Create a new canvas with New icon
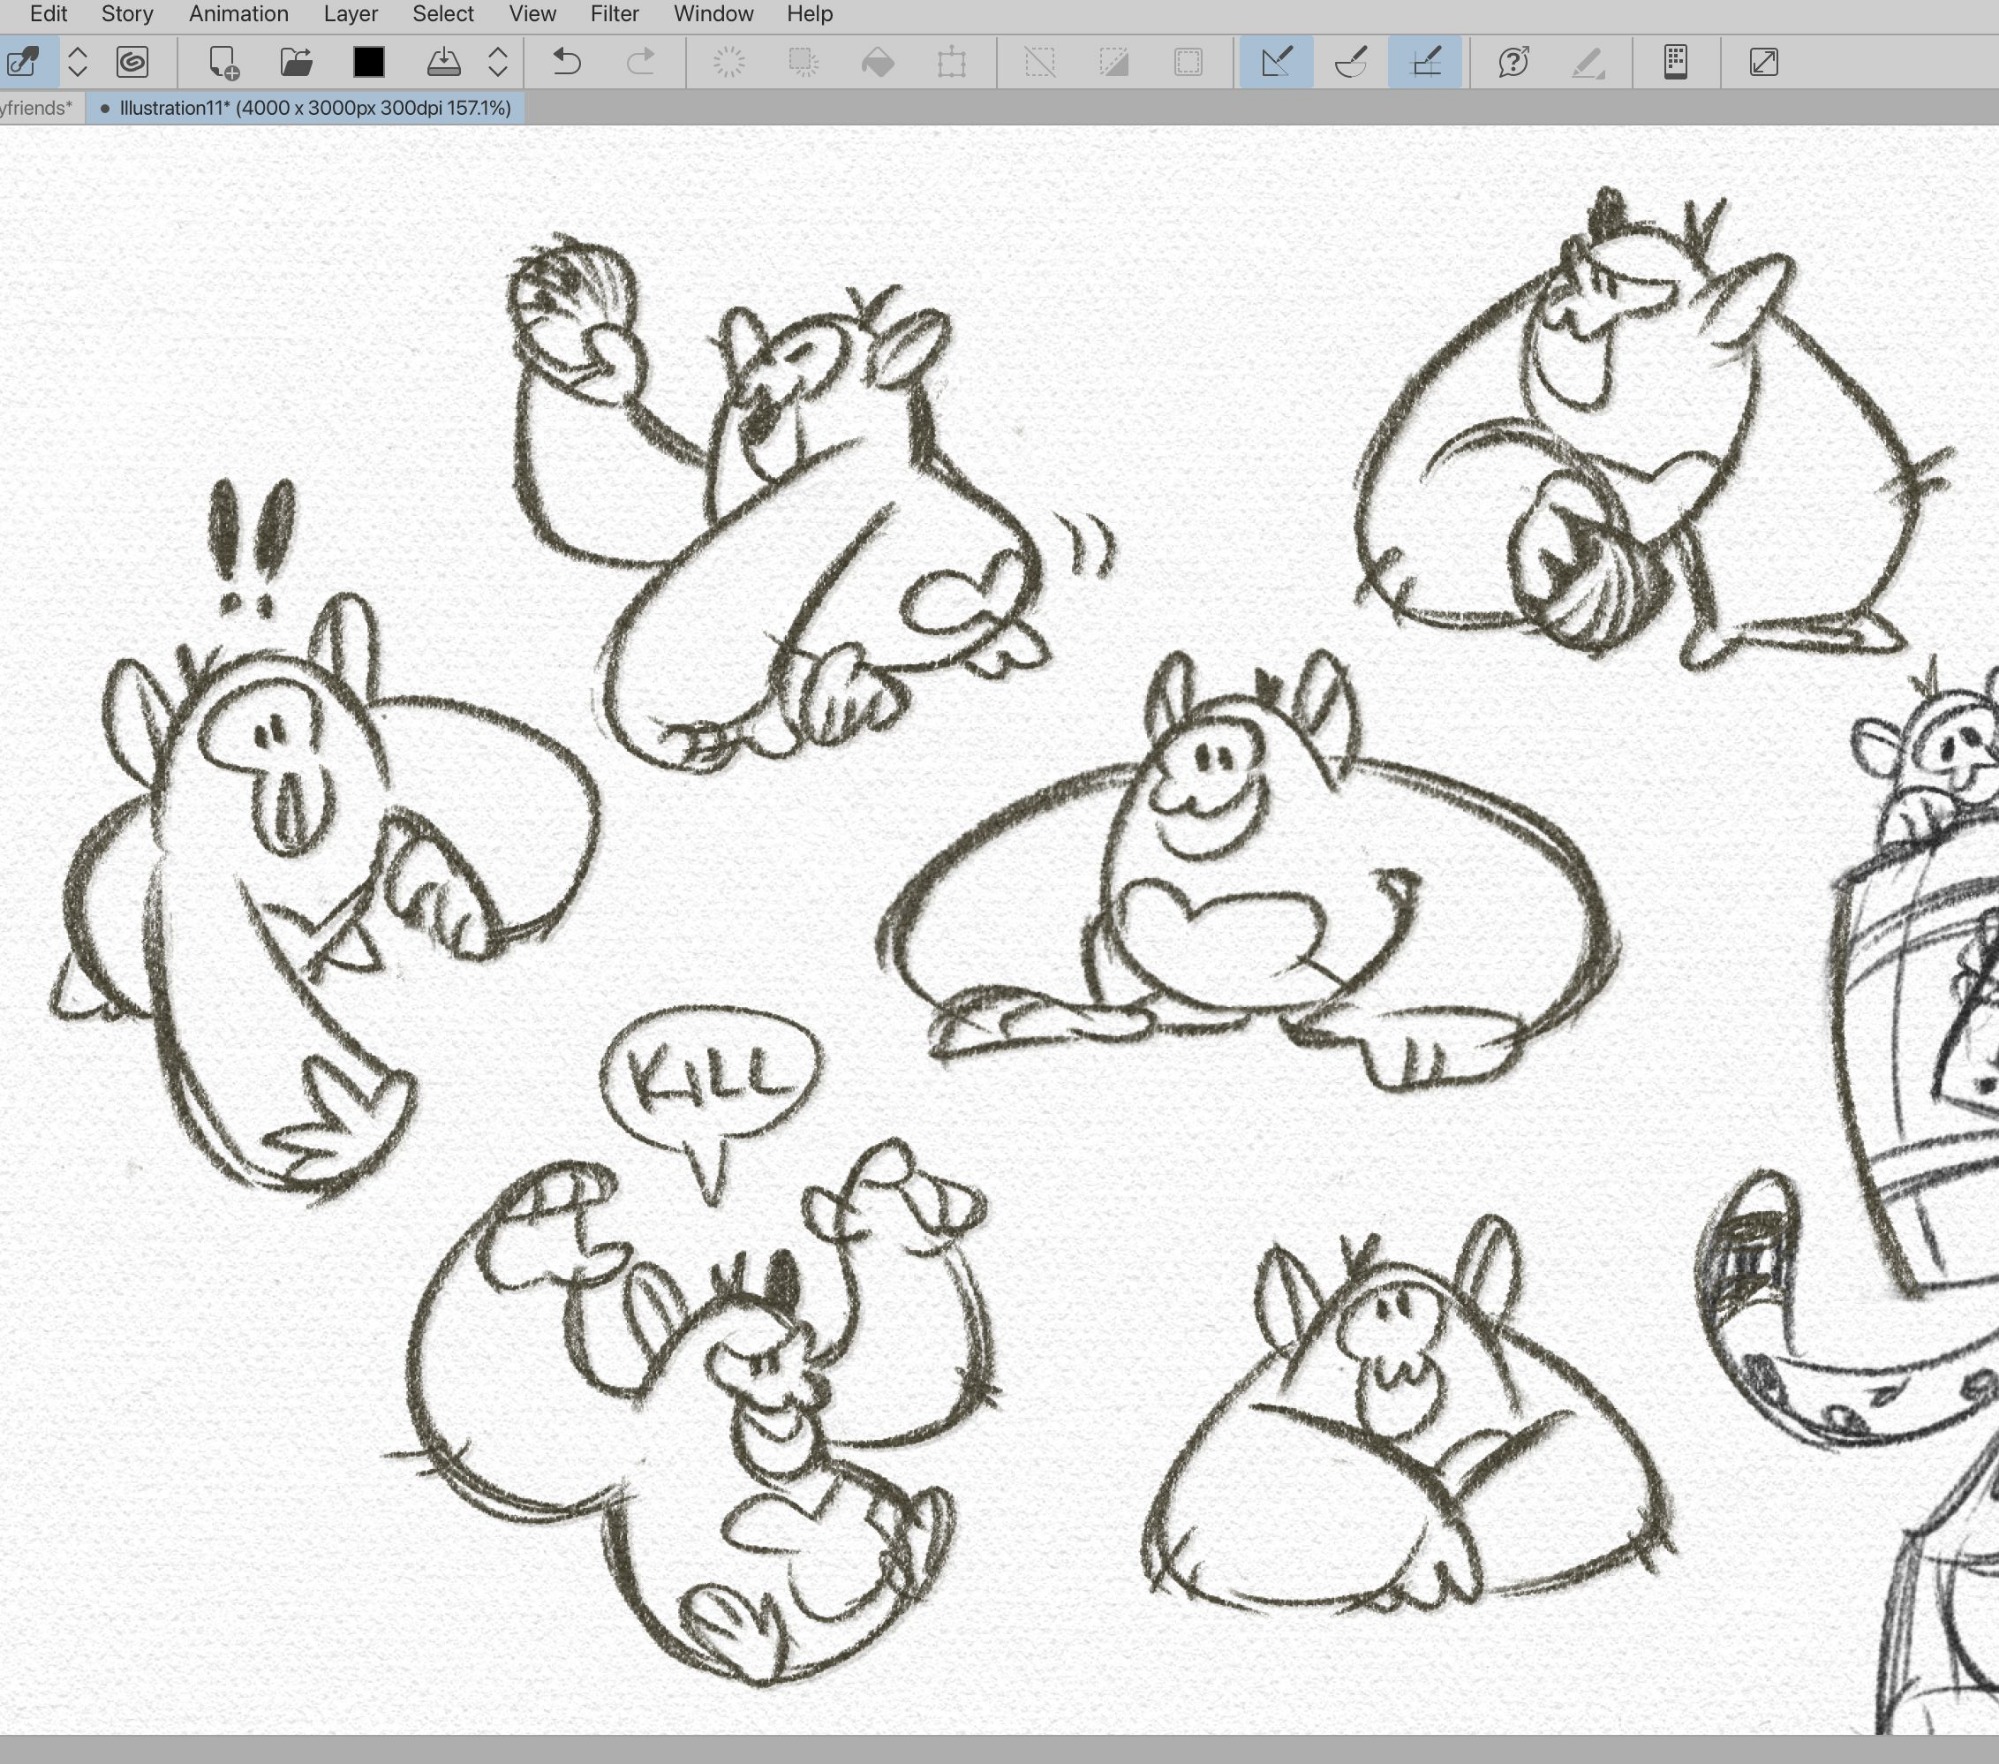Viewport: 1999px width, 1764px height. coord(223,62)
